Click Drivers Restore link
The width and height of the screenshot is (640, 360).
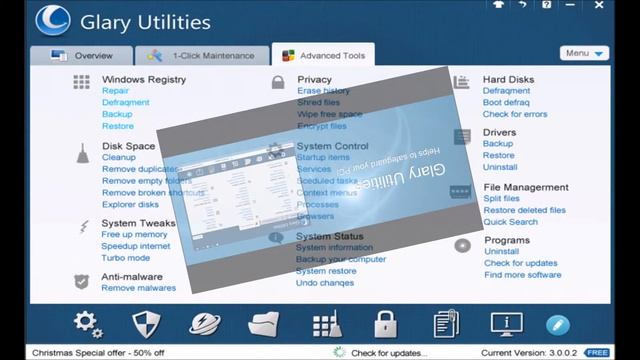tap(498, 156)
